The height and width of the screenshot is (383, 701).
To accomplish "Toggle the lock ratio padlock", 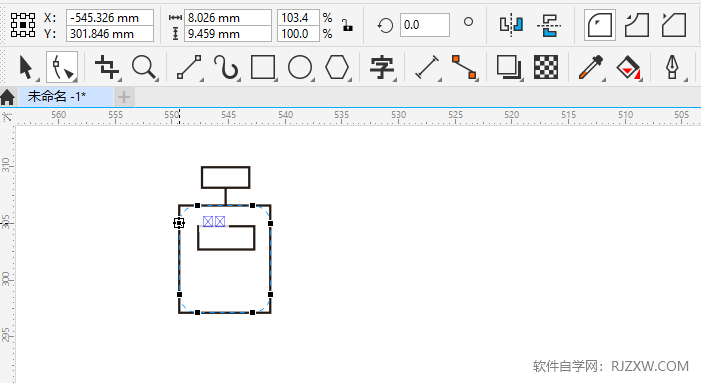I will tap(347, 25).
